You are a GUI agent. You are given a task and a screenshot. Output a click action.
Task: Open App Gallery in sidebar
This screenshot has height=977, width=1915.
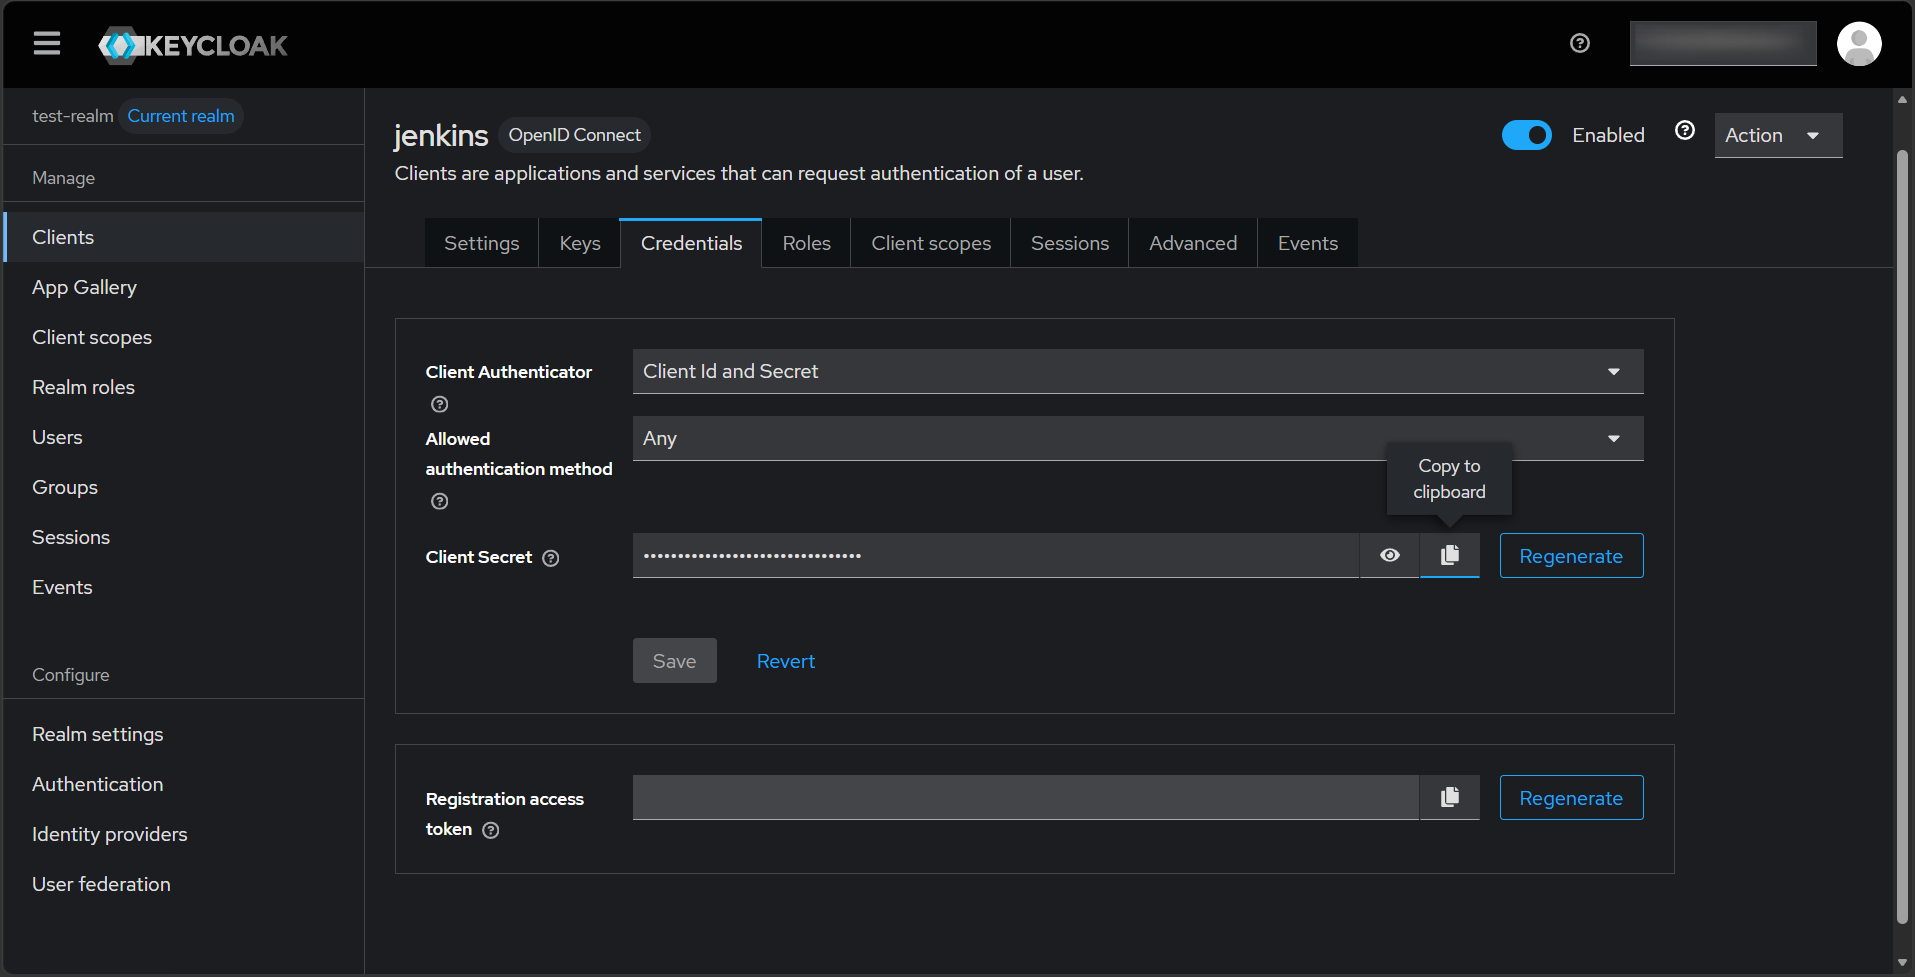184,287
